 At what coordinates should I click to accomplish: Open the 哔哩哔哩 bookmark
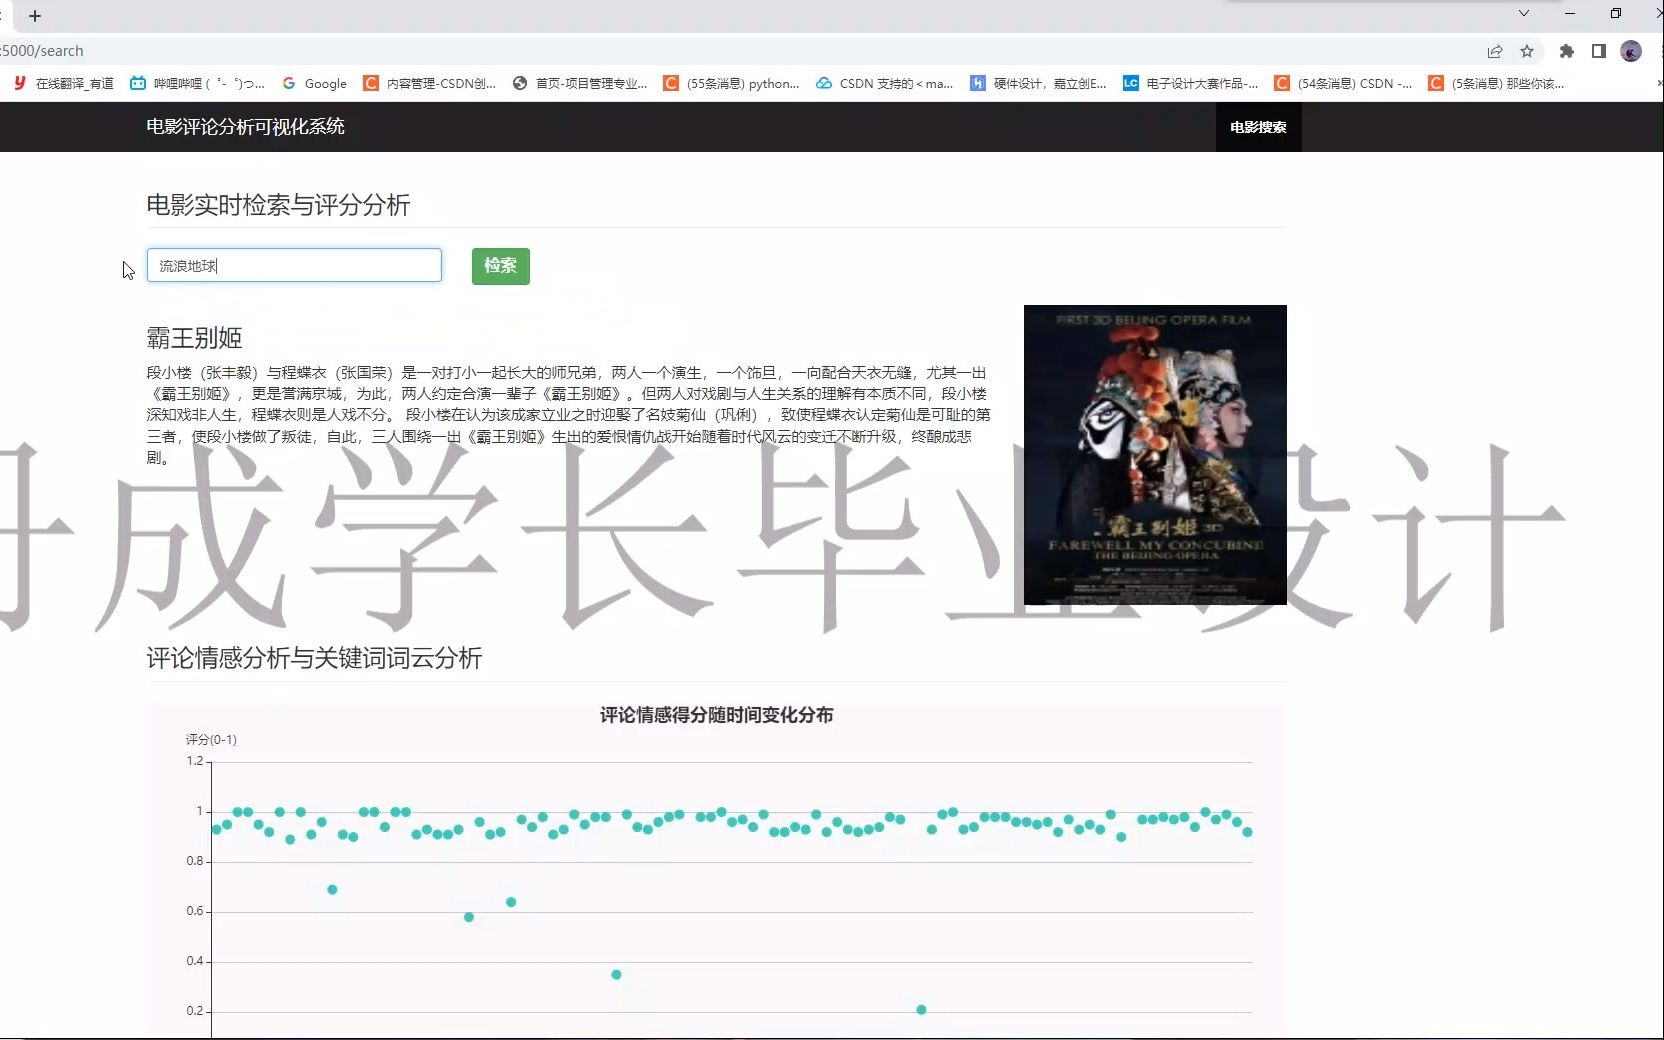(x=198, y=83)
